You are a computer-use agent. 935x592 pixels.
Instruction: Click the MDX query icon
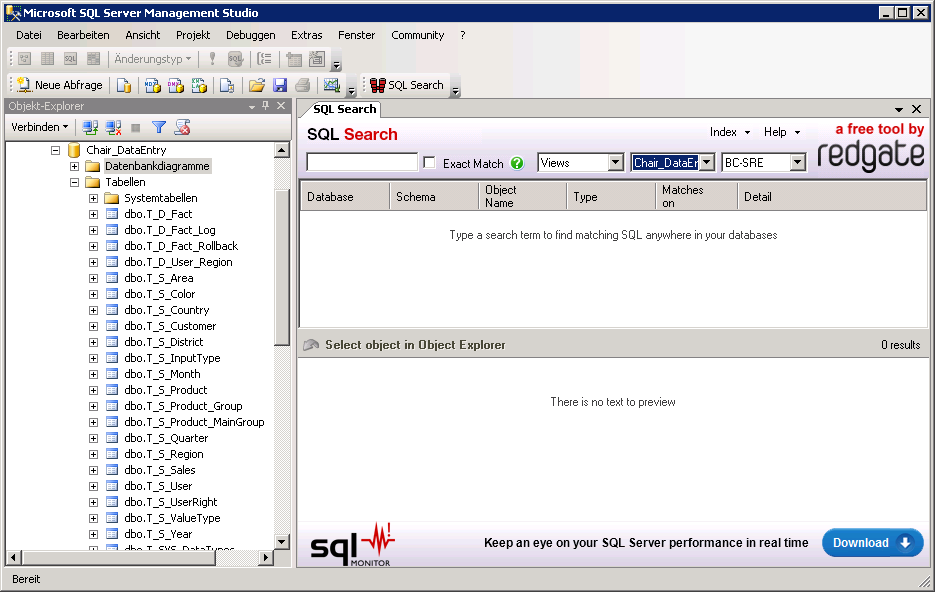[153, 85]
